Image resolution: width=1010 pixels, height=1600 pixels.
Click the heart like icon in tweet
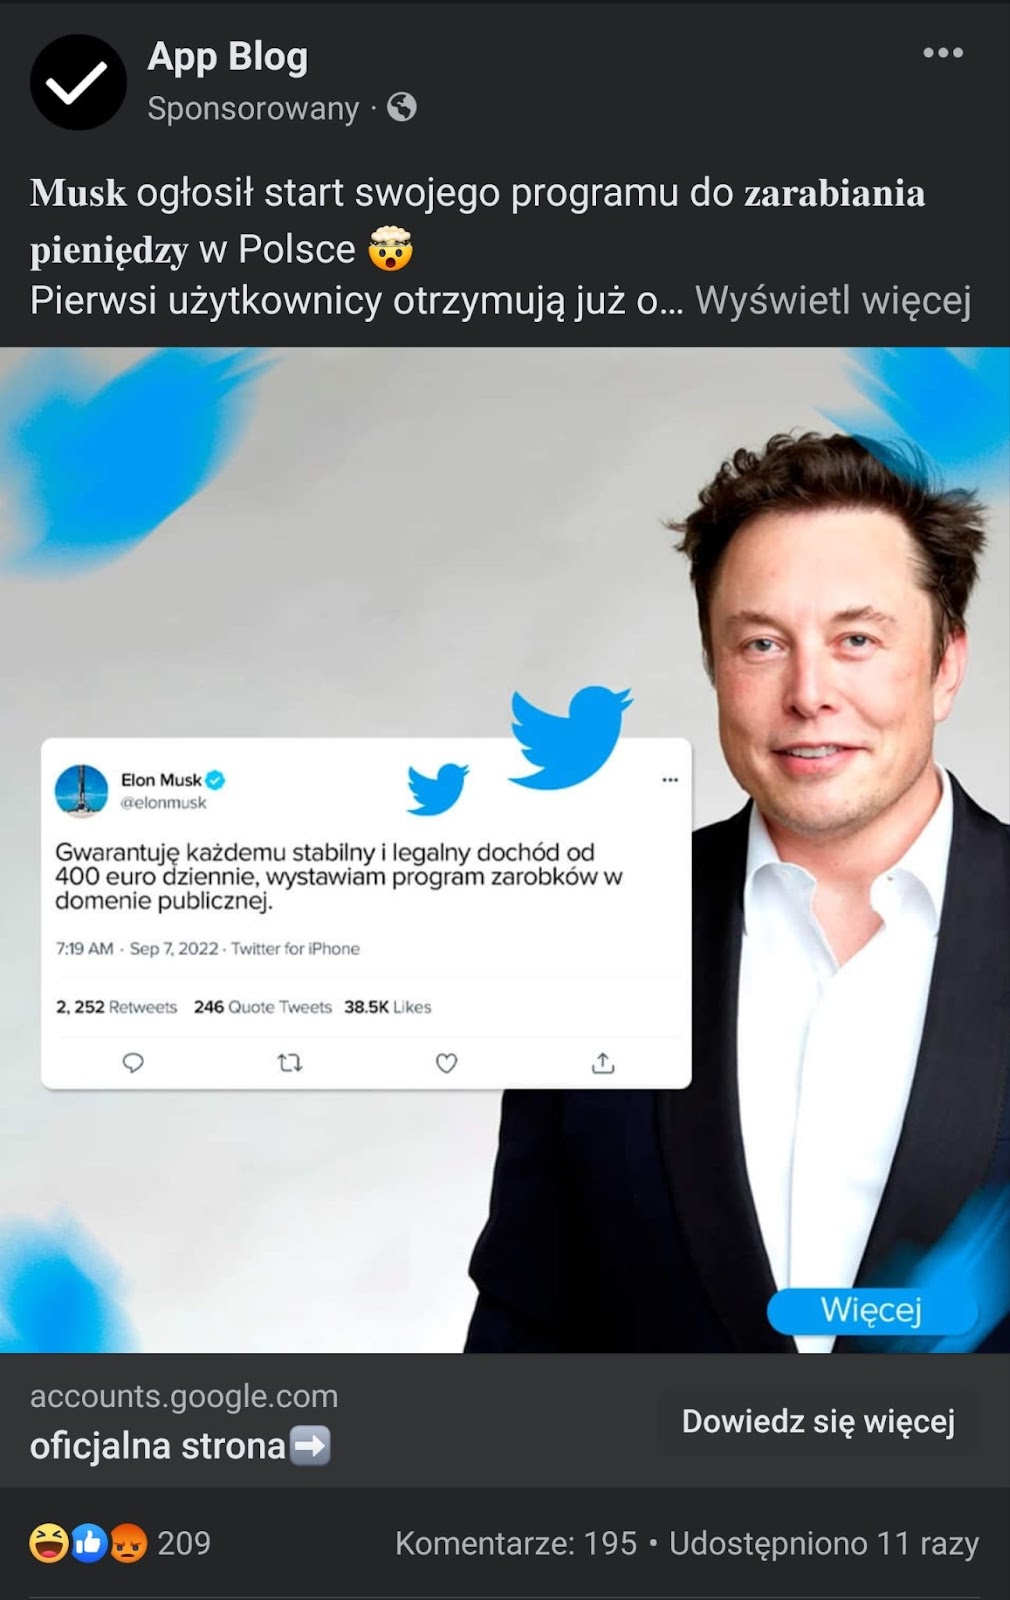tap(447, 1062)
